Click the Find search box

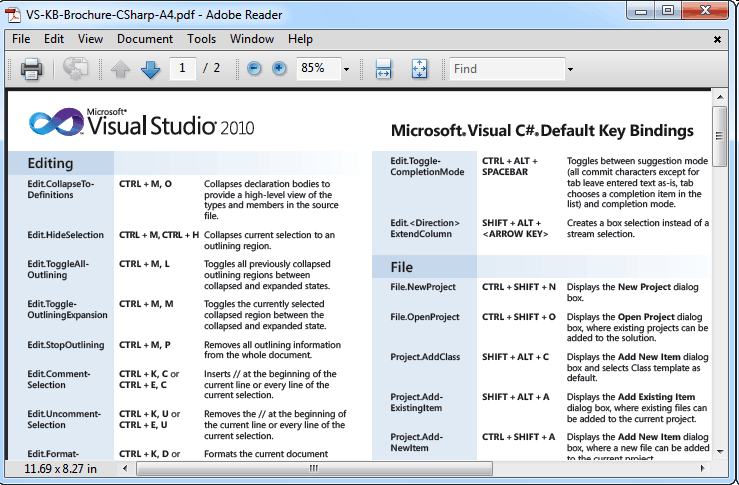[x=508, y=69]
